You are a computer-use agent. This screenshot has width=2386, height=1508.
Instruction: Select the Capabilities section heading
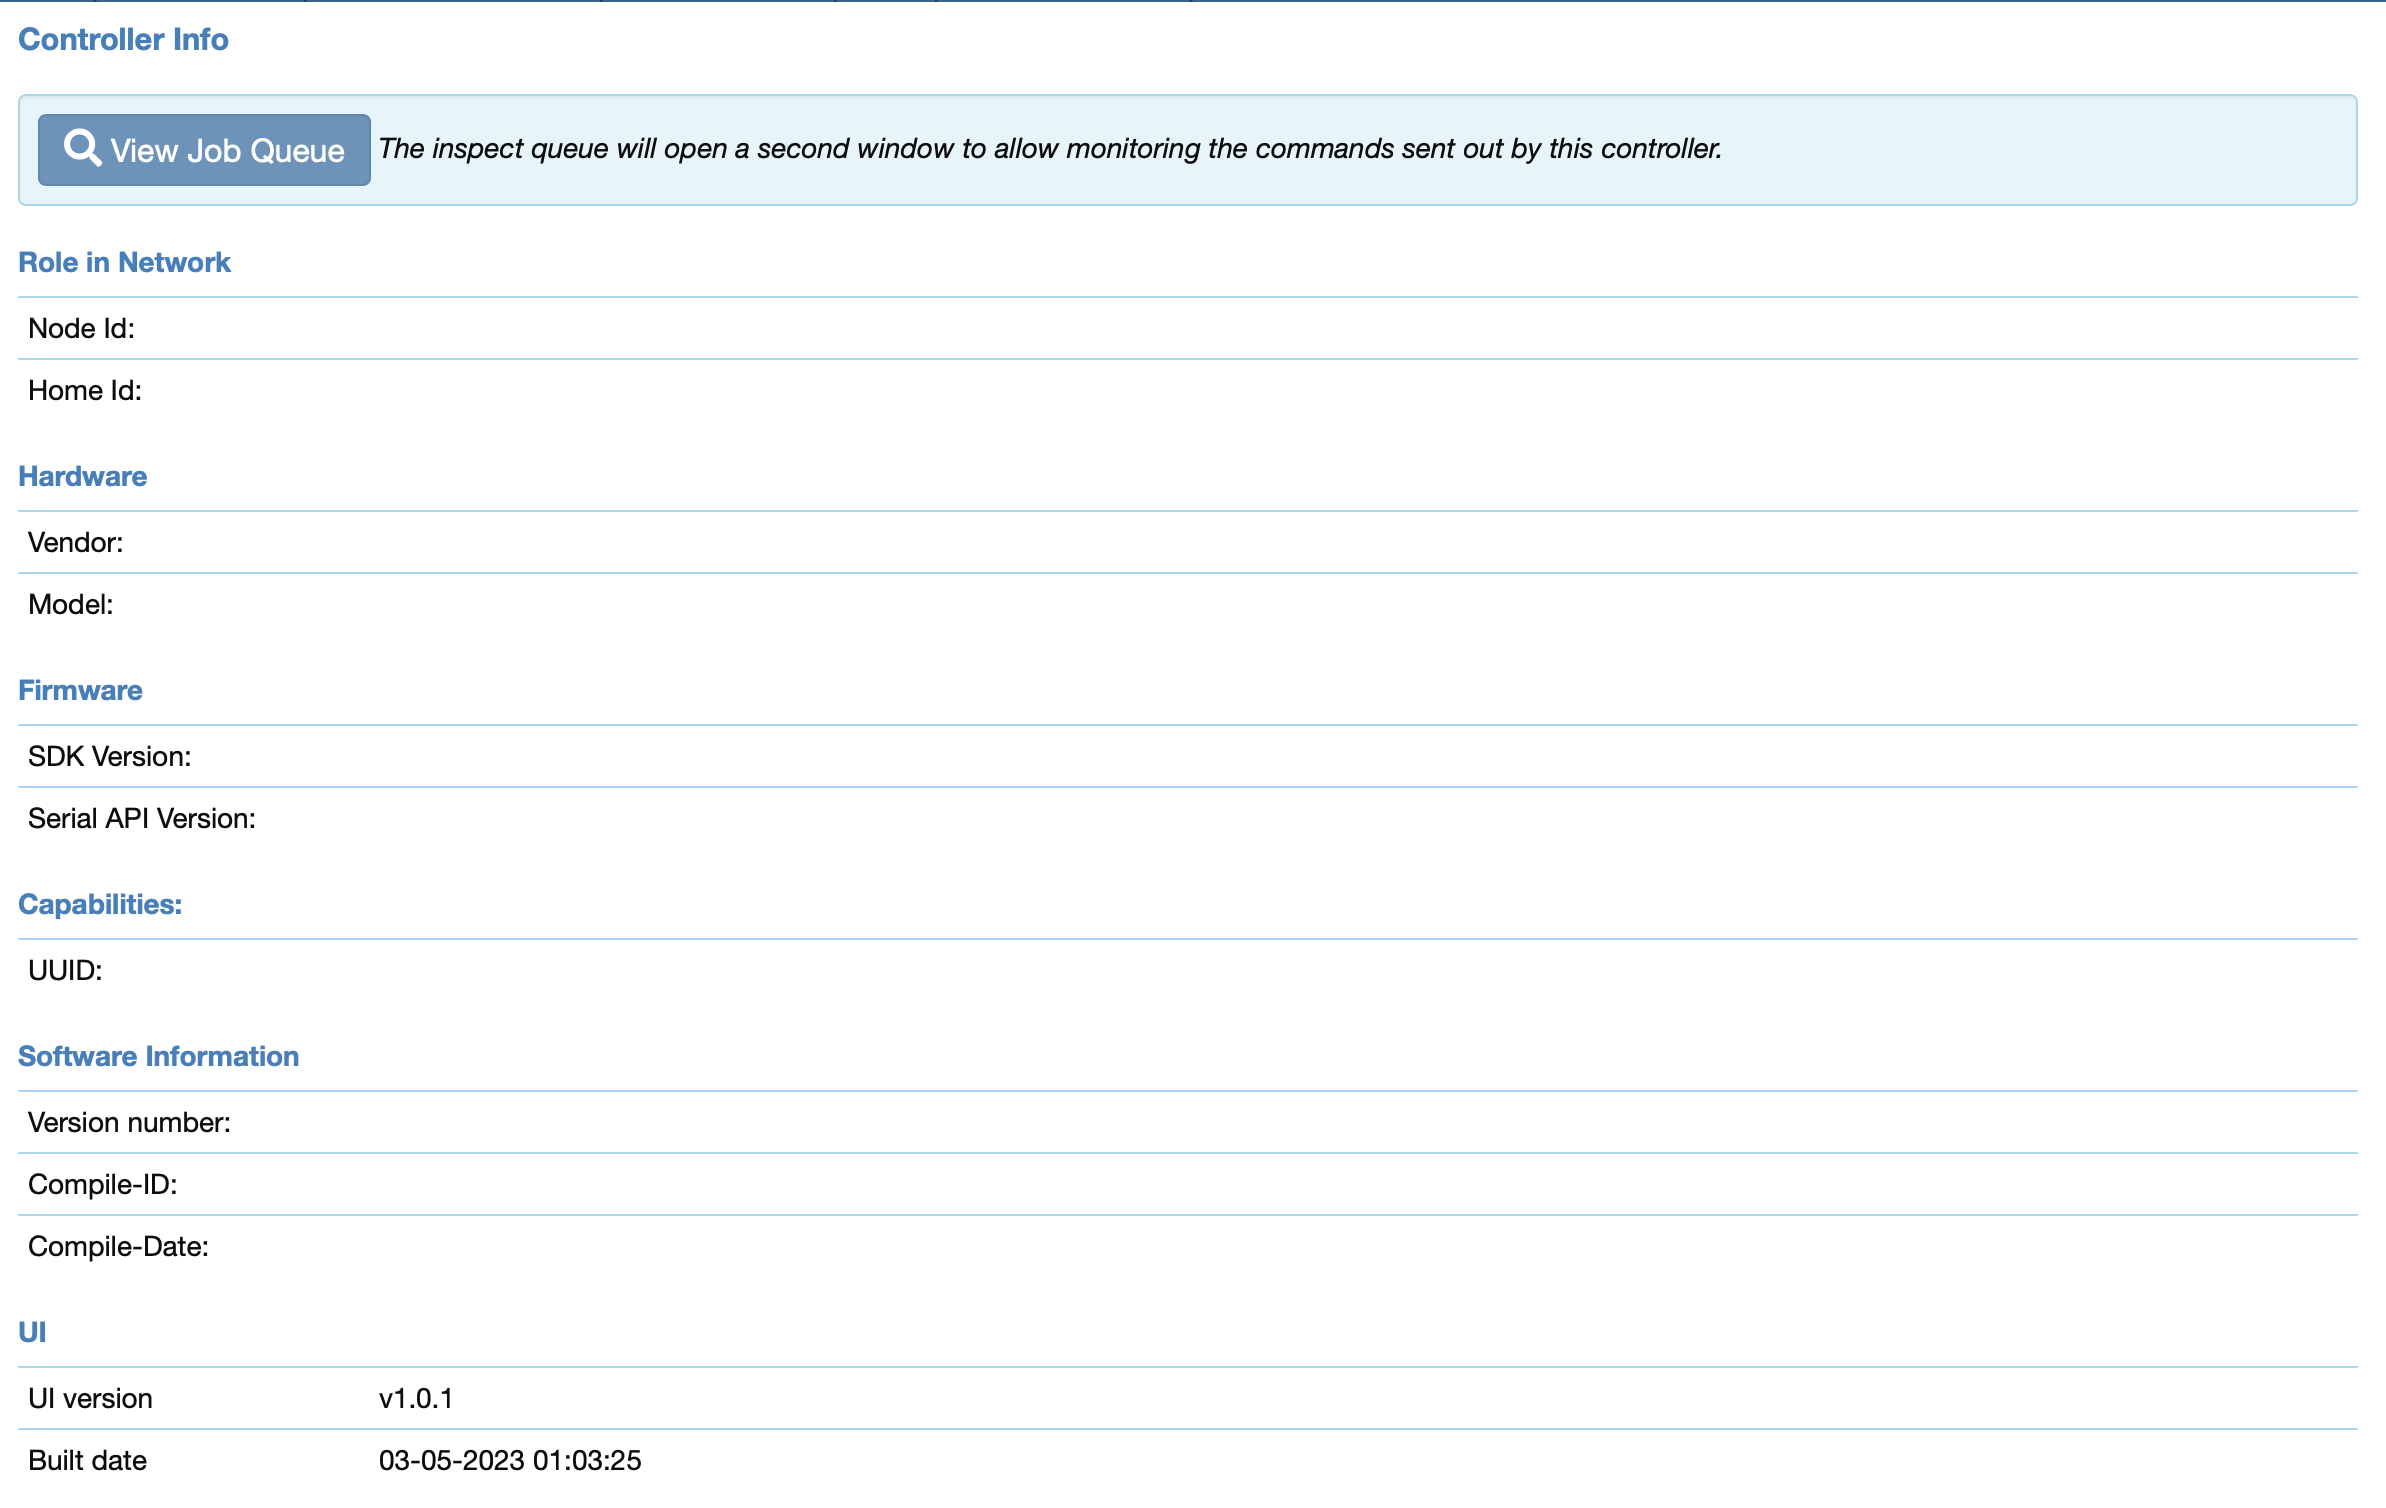coord(100,904)
